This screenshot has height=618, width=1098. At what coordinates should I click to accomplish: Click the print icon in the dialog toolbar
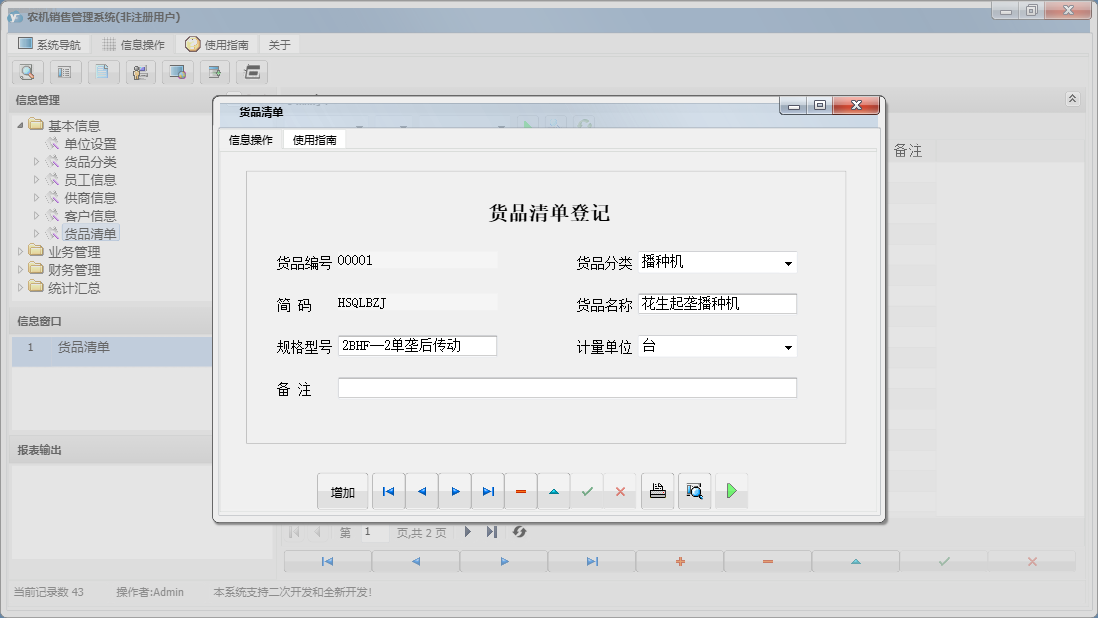click(657, 491)
